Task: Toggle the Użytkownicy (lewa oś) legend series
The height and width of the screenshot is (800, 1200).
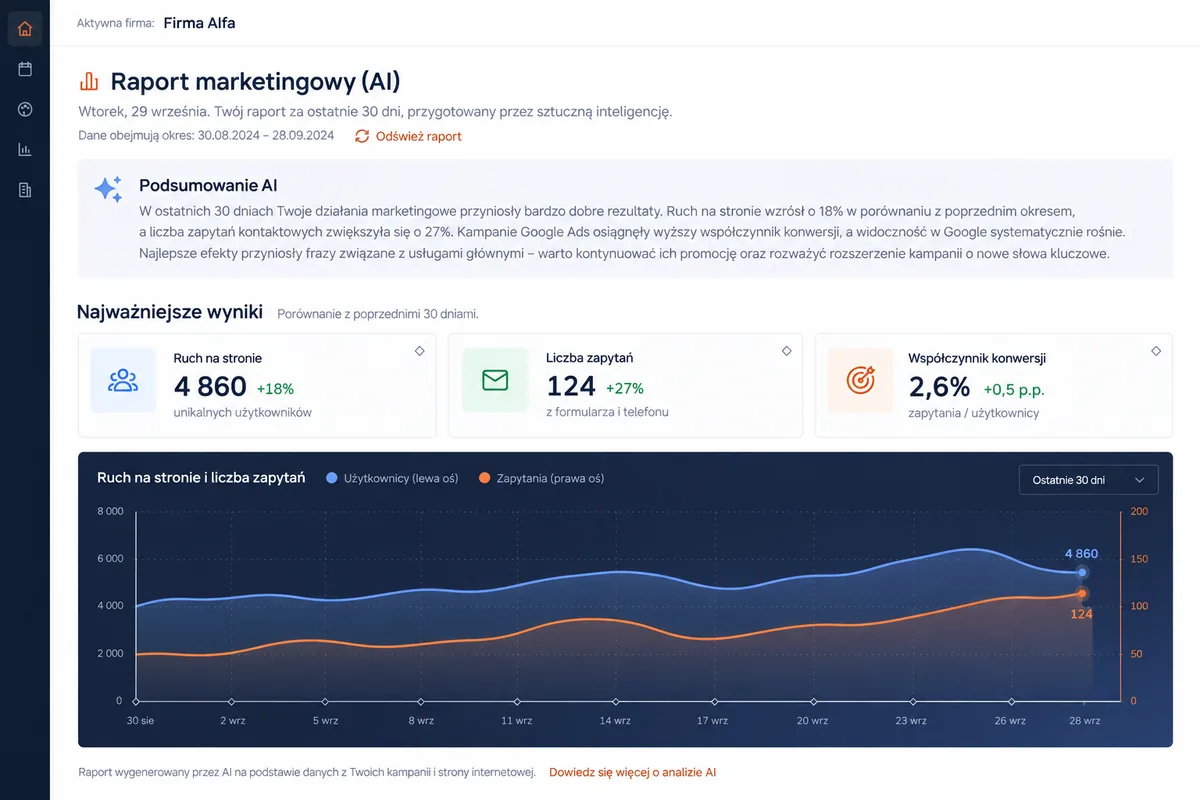Action: coord(393,478)
